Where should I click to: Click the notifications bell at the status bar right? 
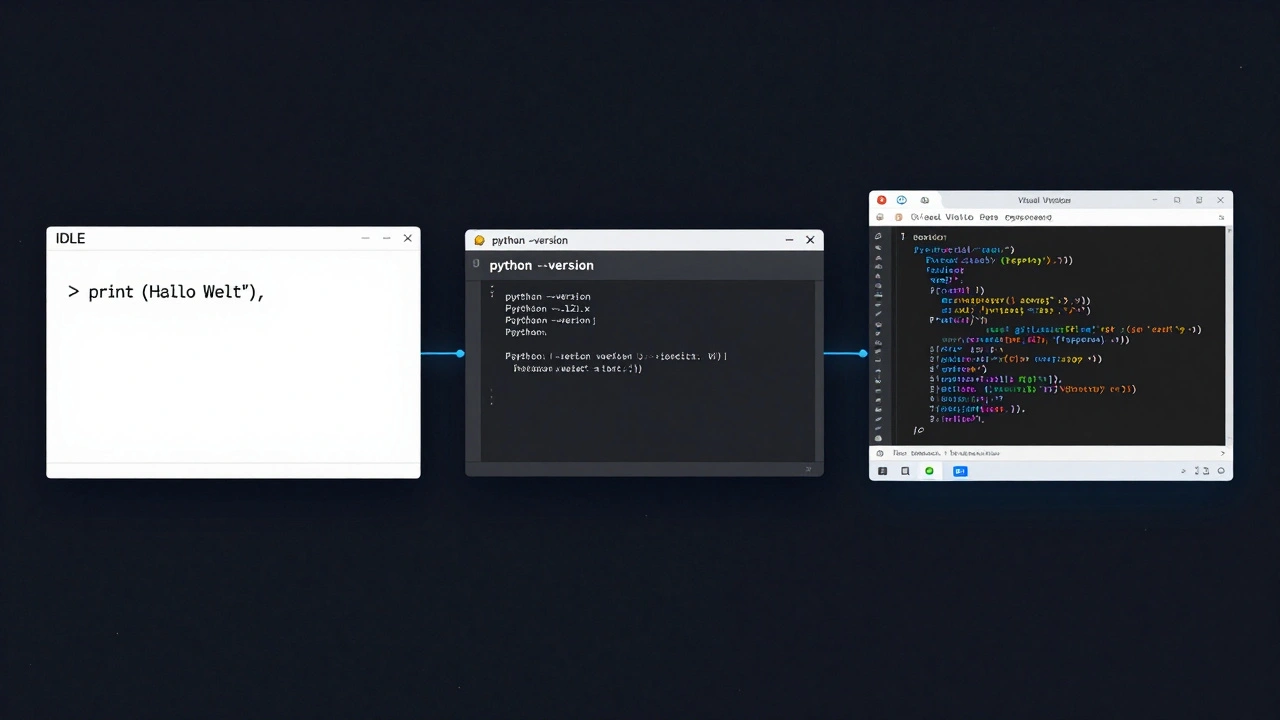click(x=1220, y=470)
